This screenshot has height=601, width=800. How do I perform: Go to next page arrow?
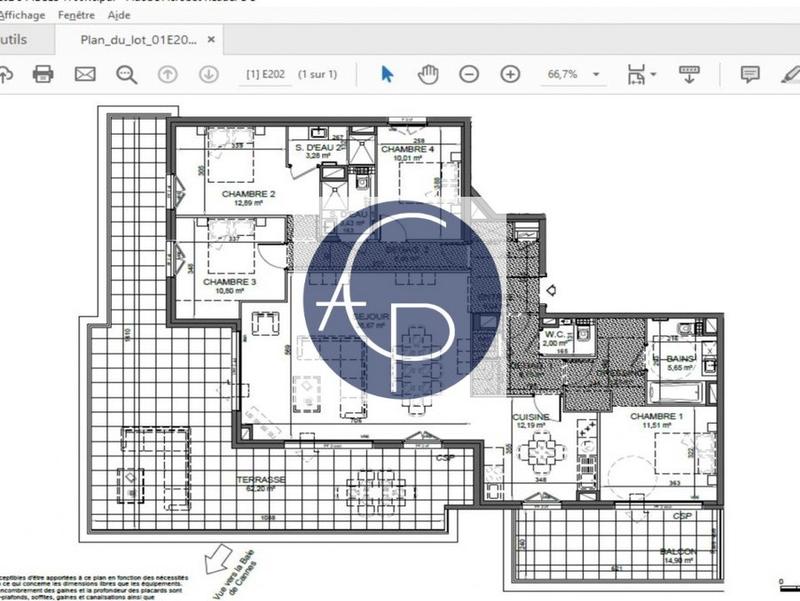tap(208, 74)
